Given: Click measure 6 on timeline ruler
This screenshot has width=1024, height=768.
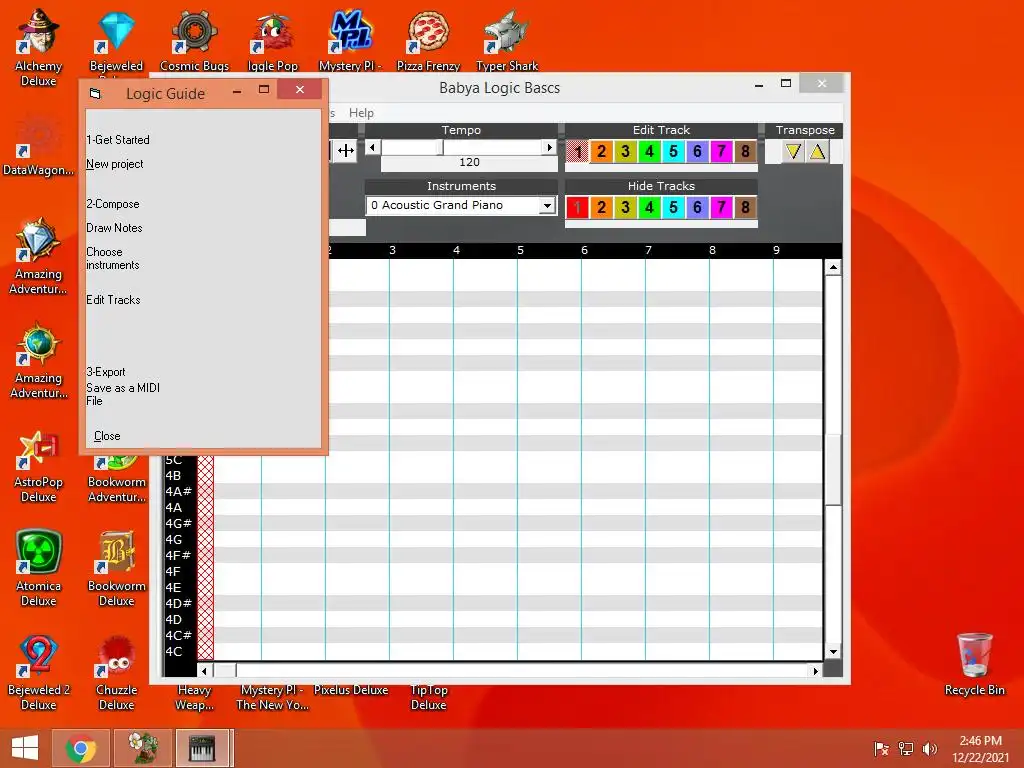Looking at the screenshot, I should (x=584, y=250).
